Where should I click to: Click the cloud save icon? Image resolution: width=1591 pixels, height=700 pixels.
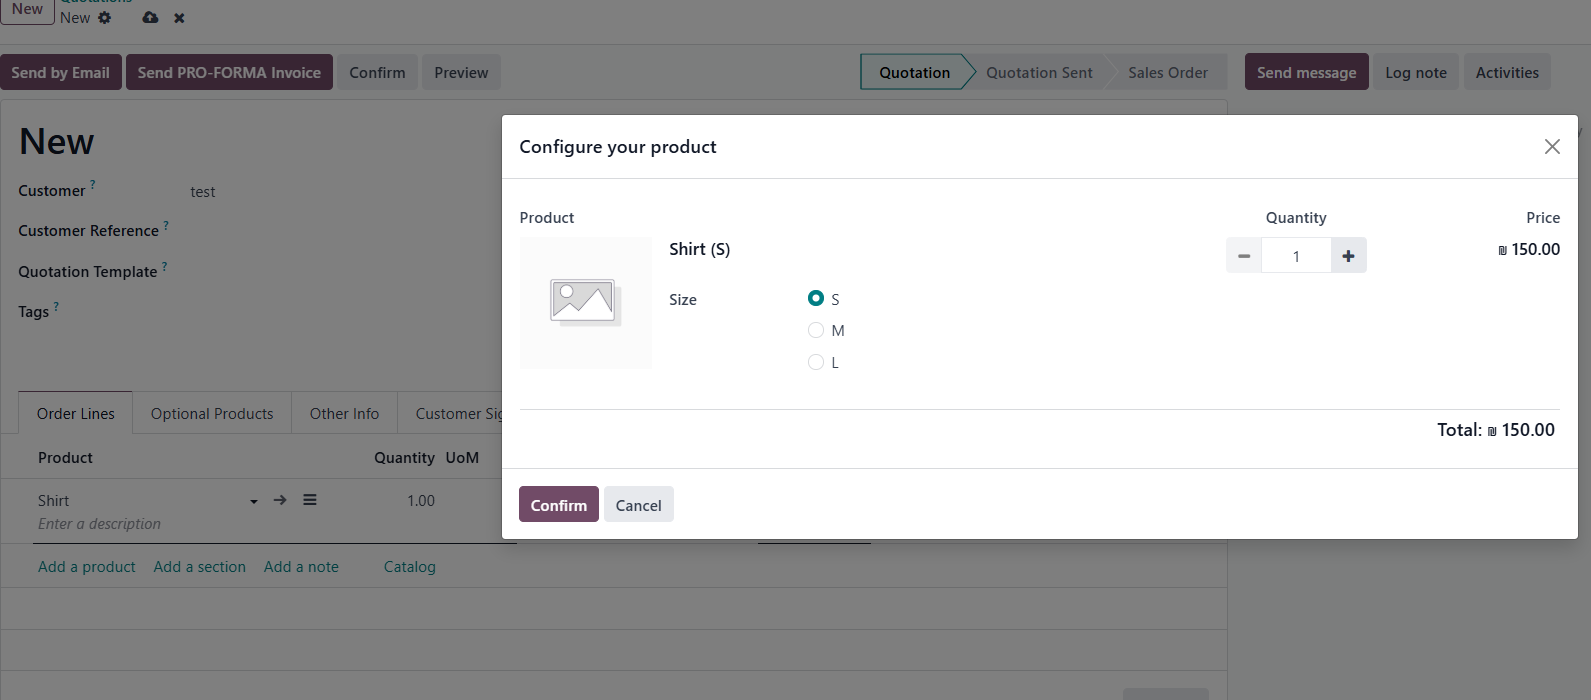pos(150,18)
